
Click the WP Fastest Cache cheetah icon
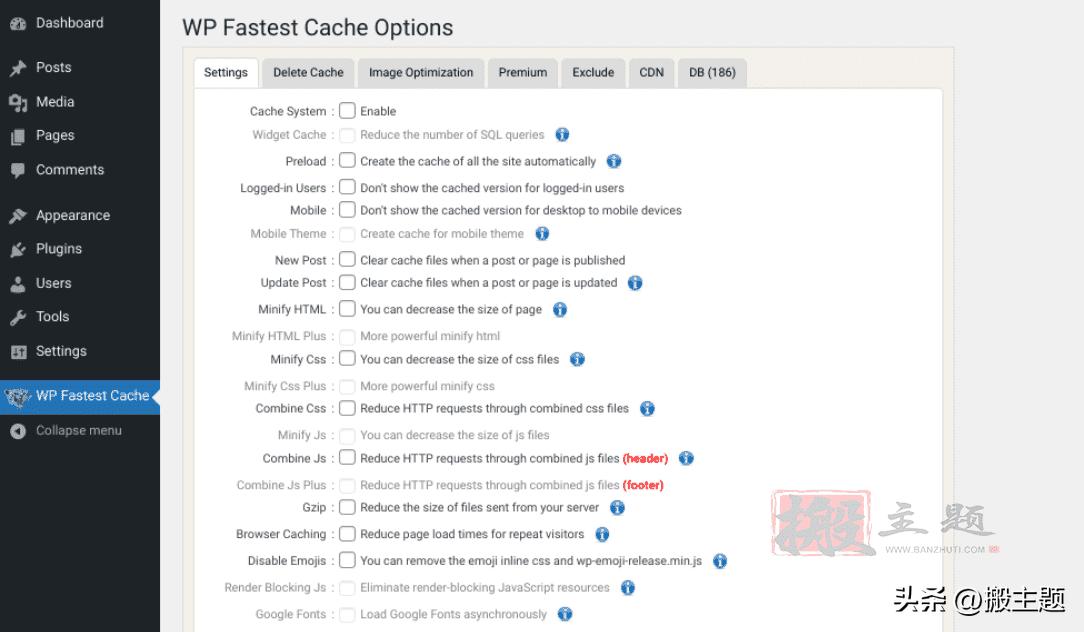(18, 397)
